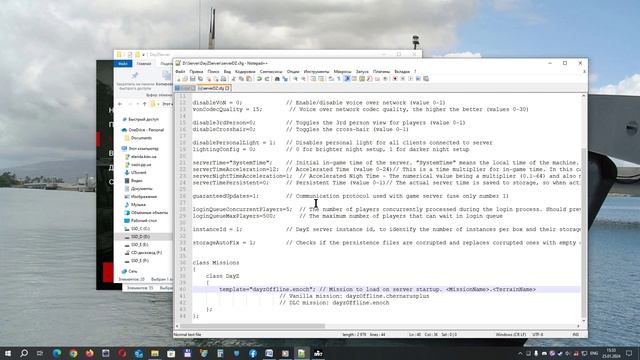Click the Open file toolbar icon
The image size is (640, 360).
point(185,79)
